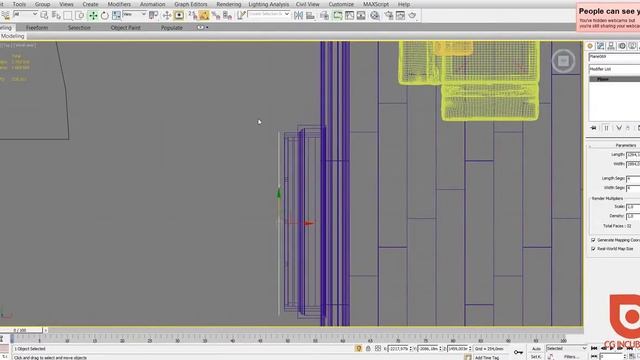640x360 pixels.
Task: Activate the Select and Rotate tool
Action: tap(105, 16)
